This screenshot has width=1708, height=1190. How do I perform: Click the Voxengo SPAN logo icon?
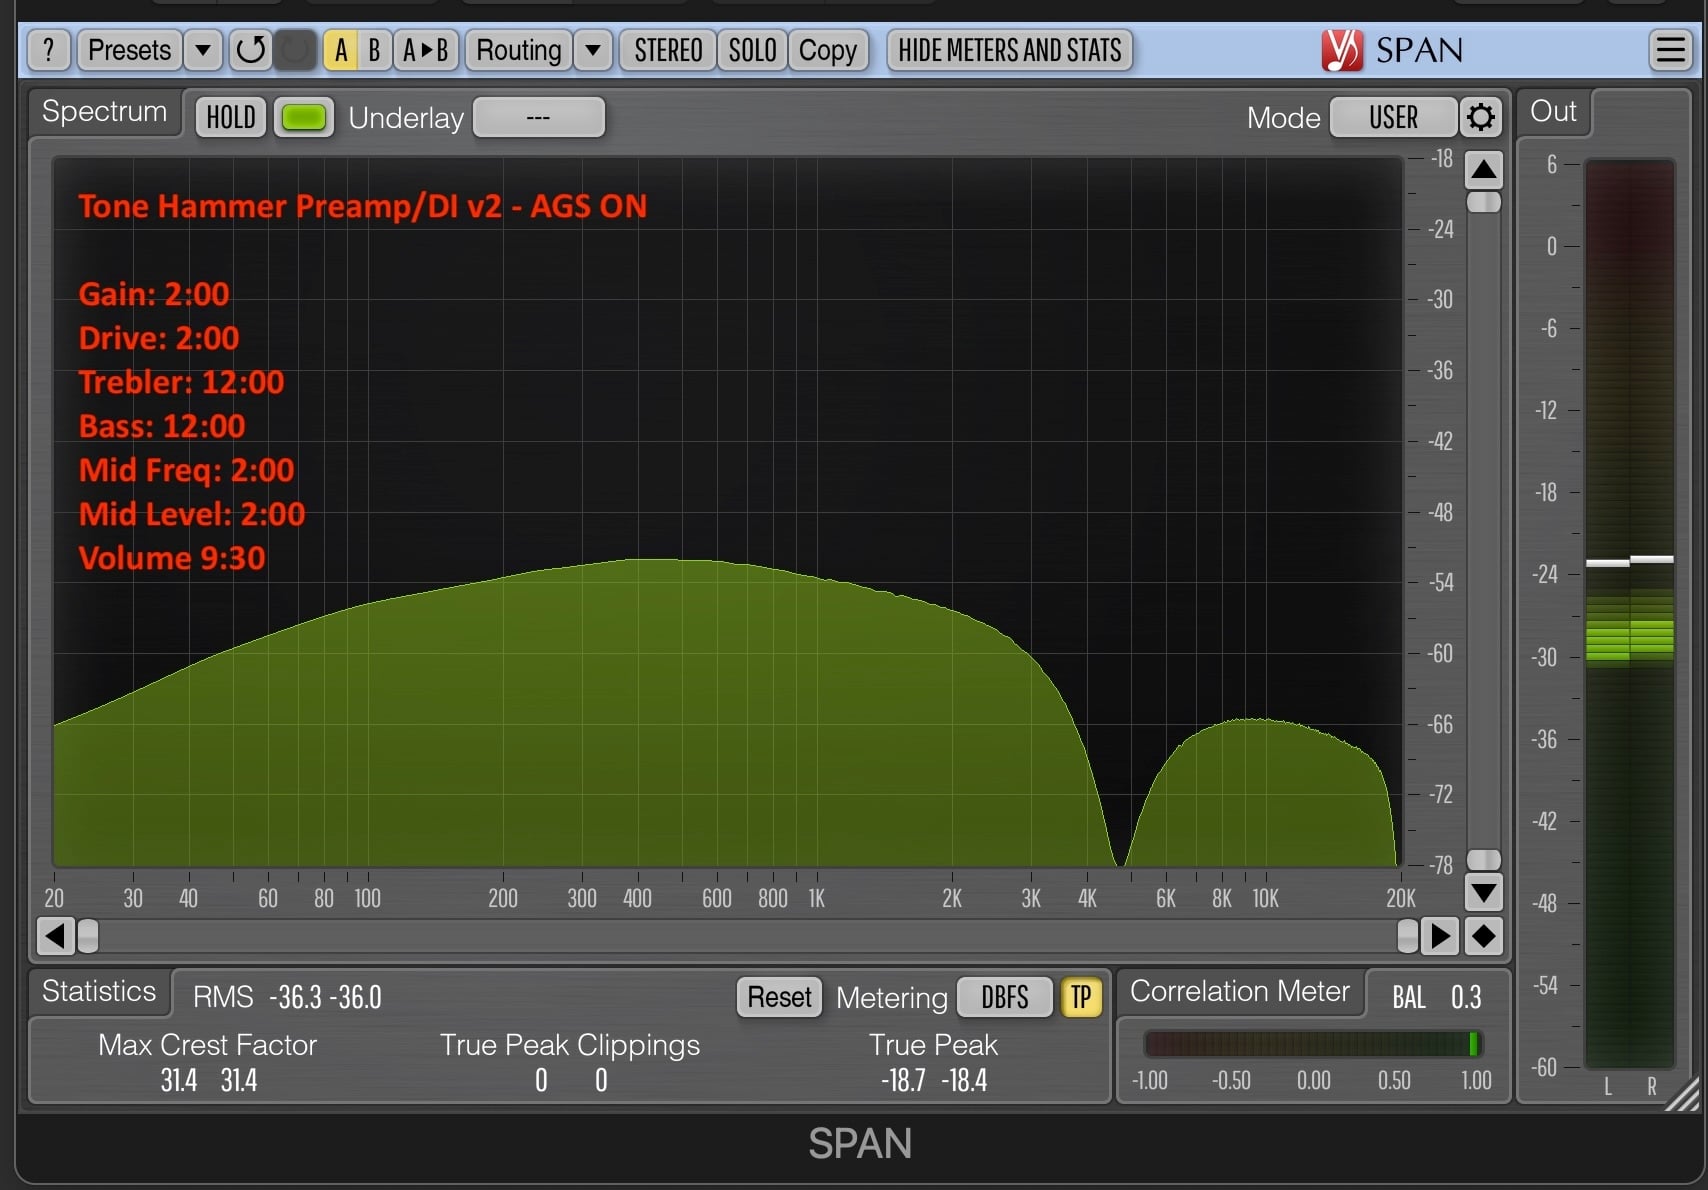1342,50
